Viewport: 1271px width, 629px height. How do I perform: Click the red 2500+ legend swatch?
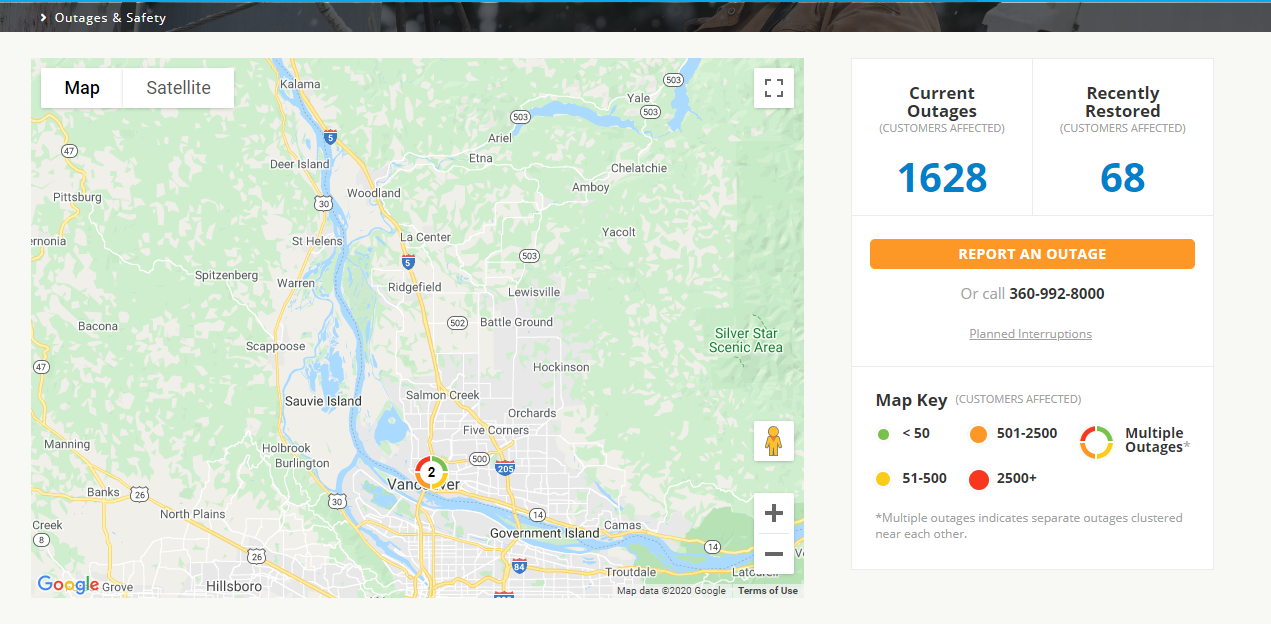[978, 480]
